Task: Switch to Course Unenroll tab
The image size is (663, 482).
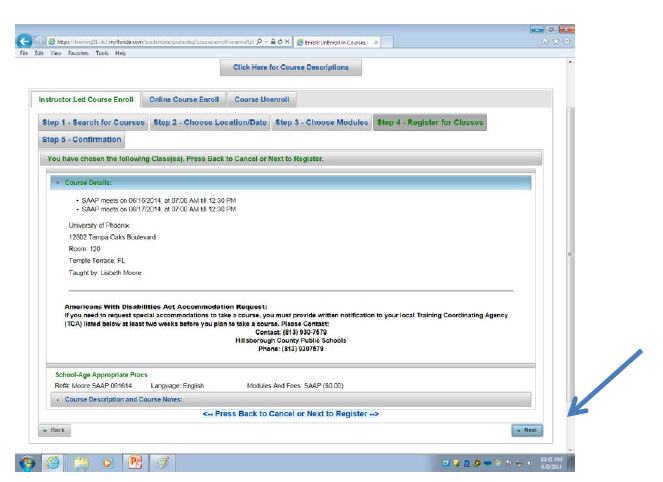Action: click(262, 100)
